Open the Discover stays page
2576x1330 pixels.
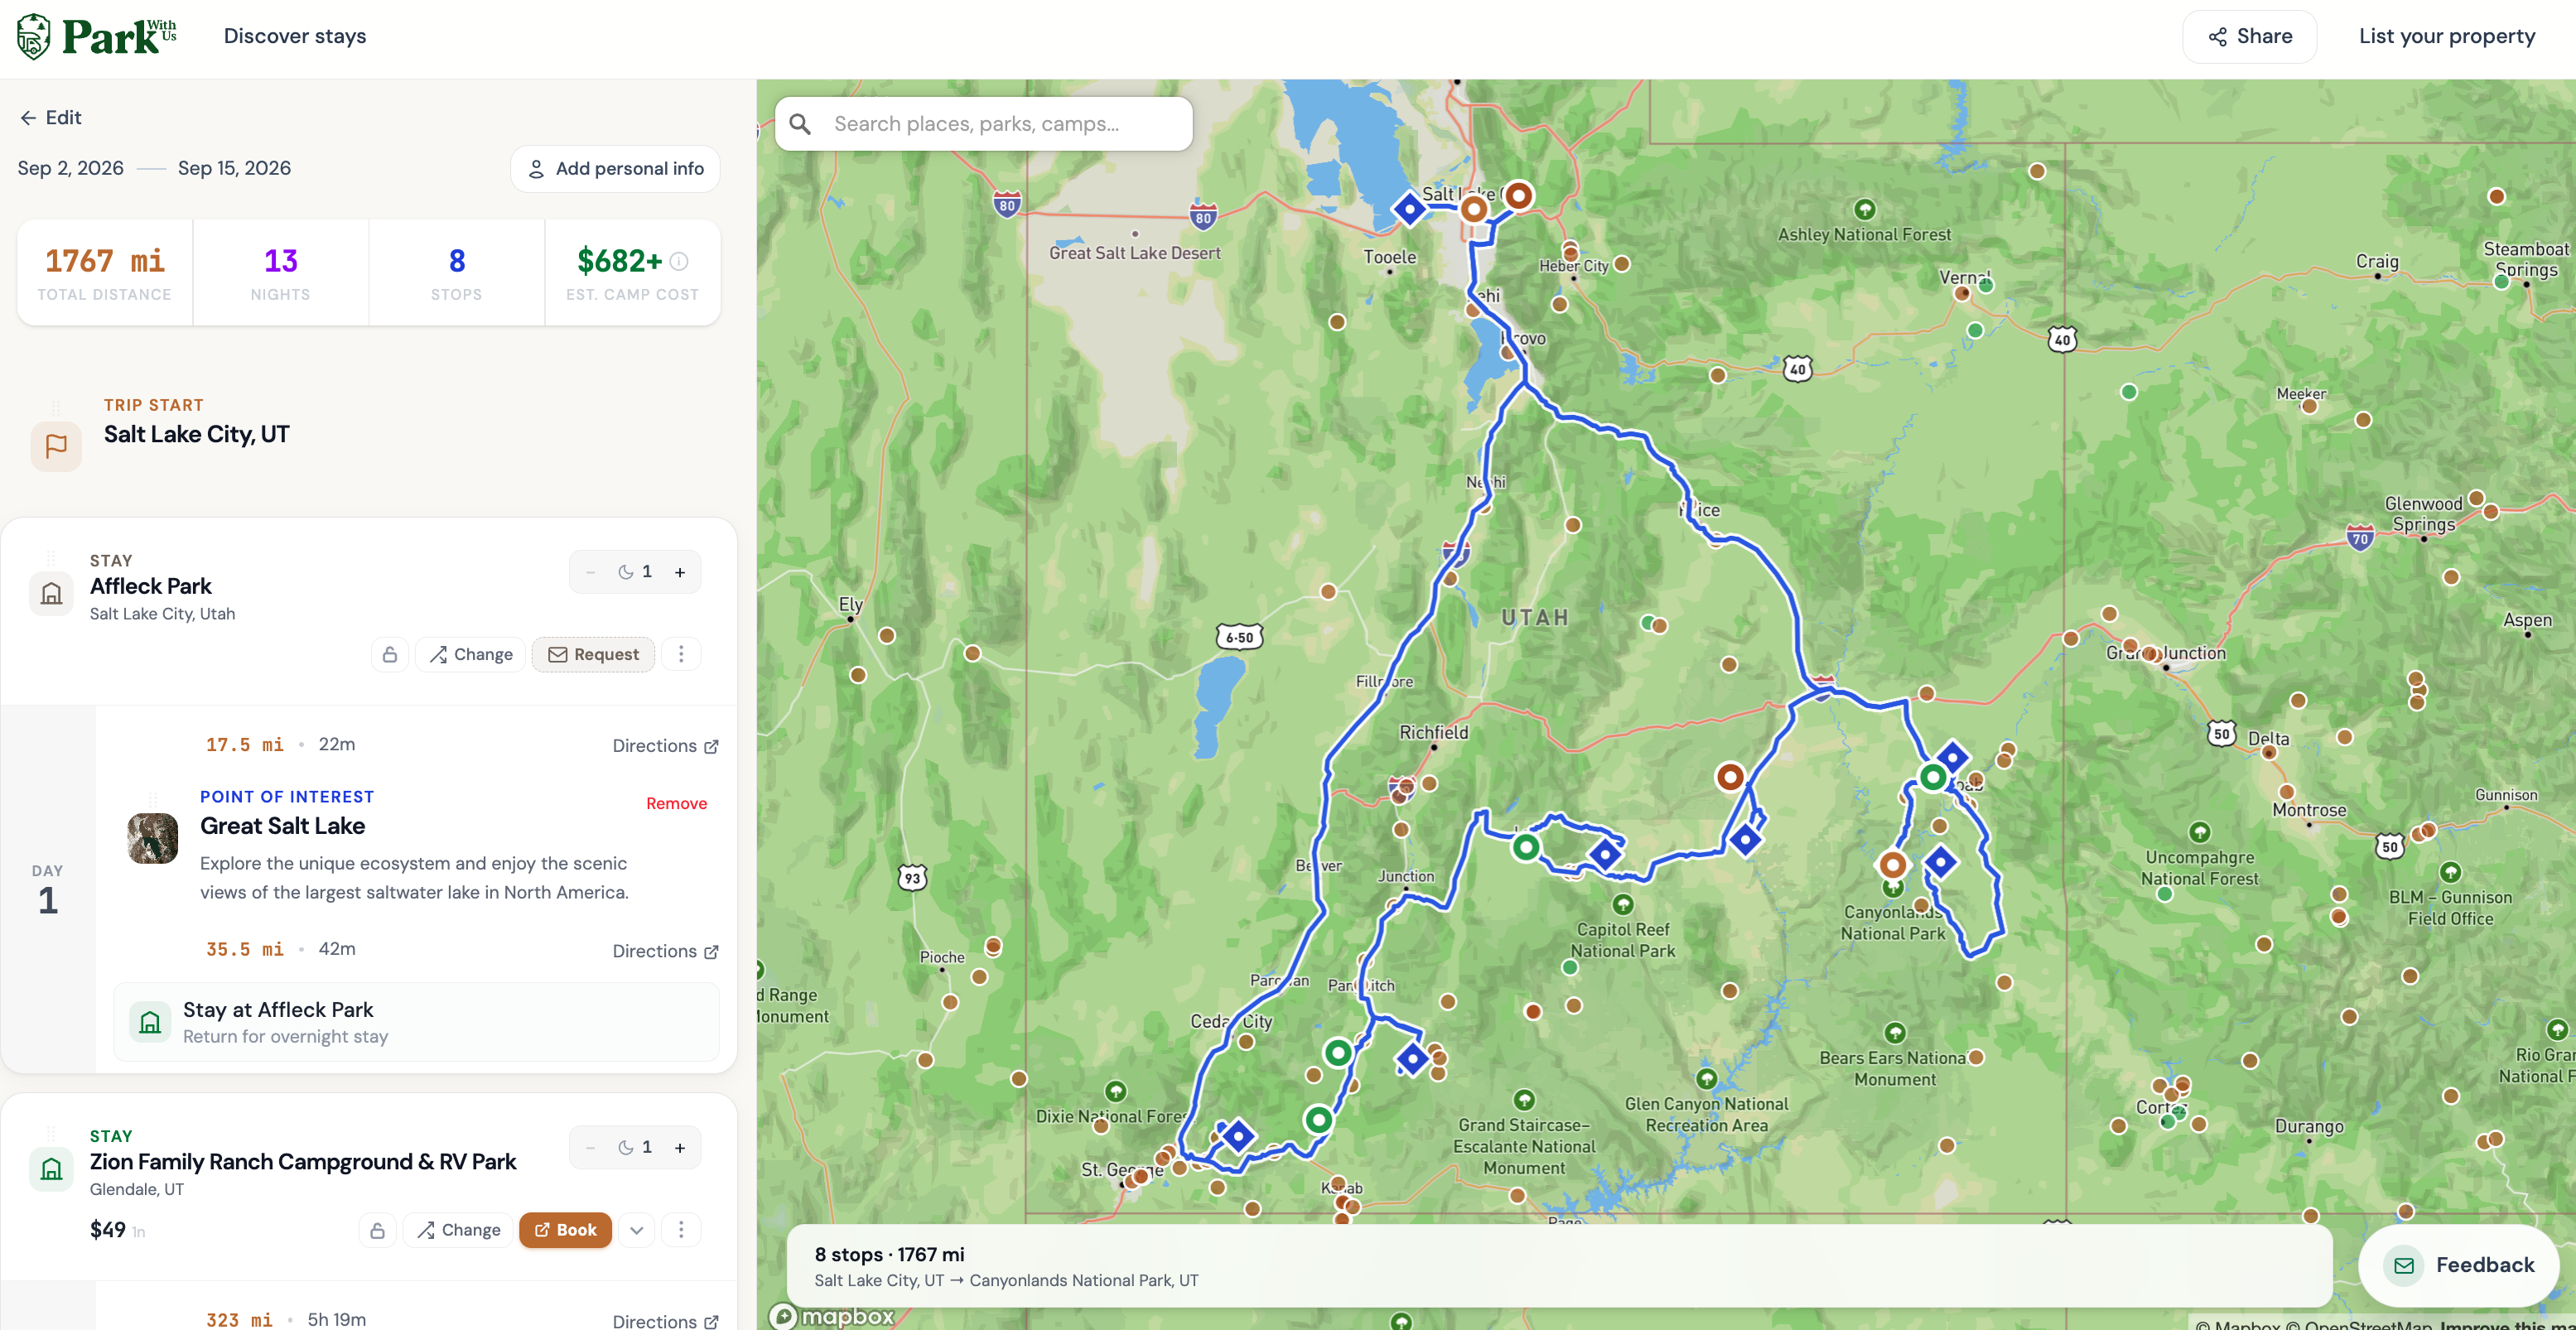click(x=295, y=36)
